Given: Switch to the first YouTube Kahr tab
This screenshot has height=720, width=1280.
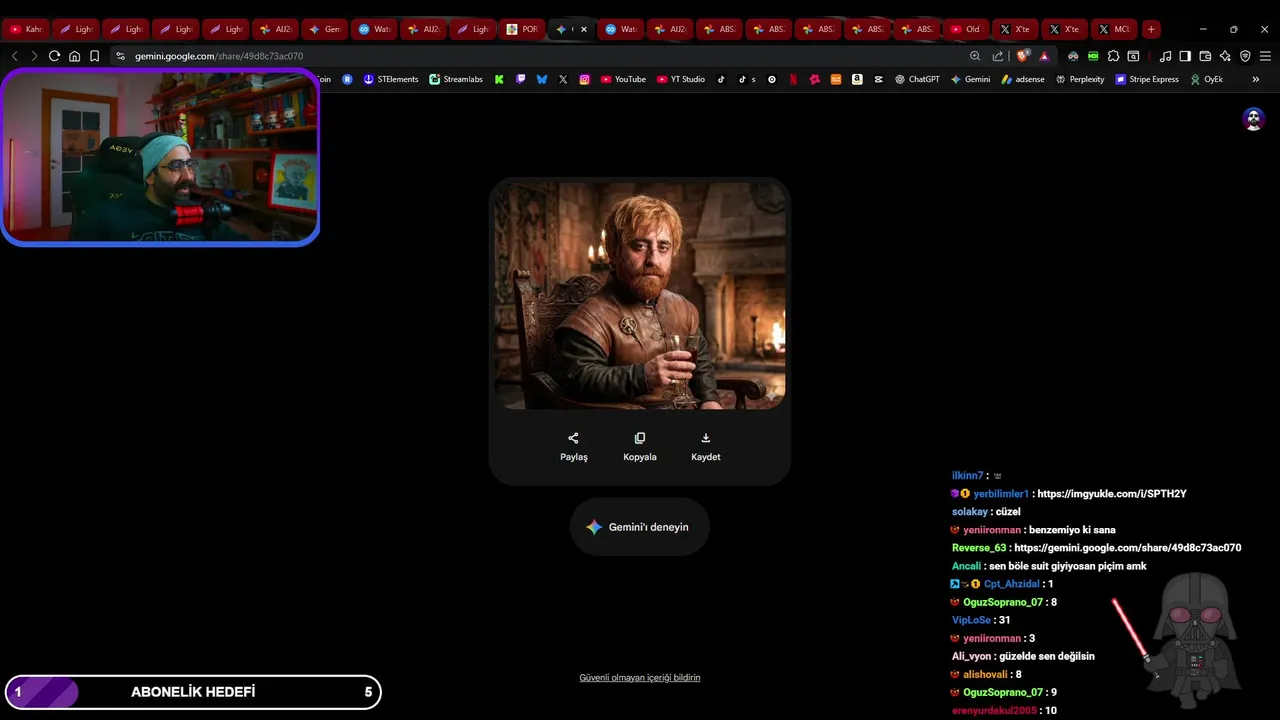Looking at the screenshot, I should click(24, 29).
